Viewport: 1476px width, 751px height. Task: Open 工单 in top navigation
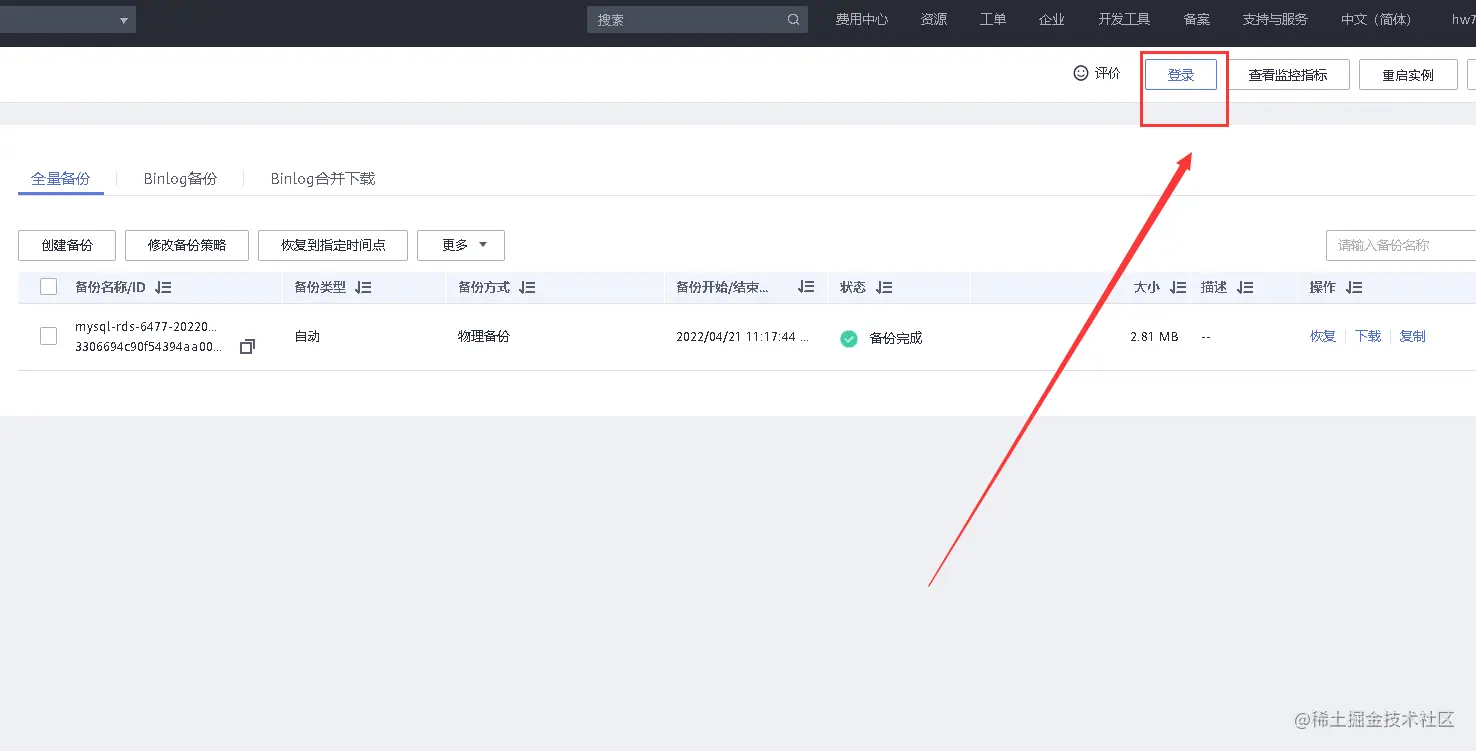(x=993, y=19)
